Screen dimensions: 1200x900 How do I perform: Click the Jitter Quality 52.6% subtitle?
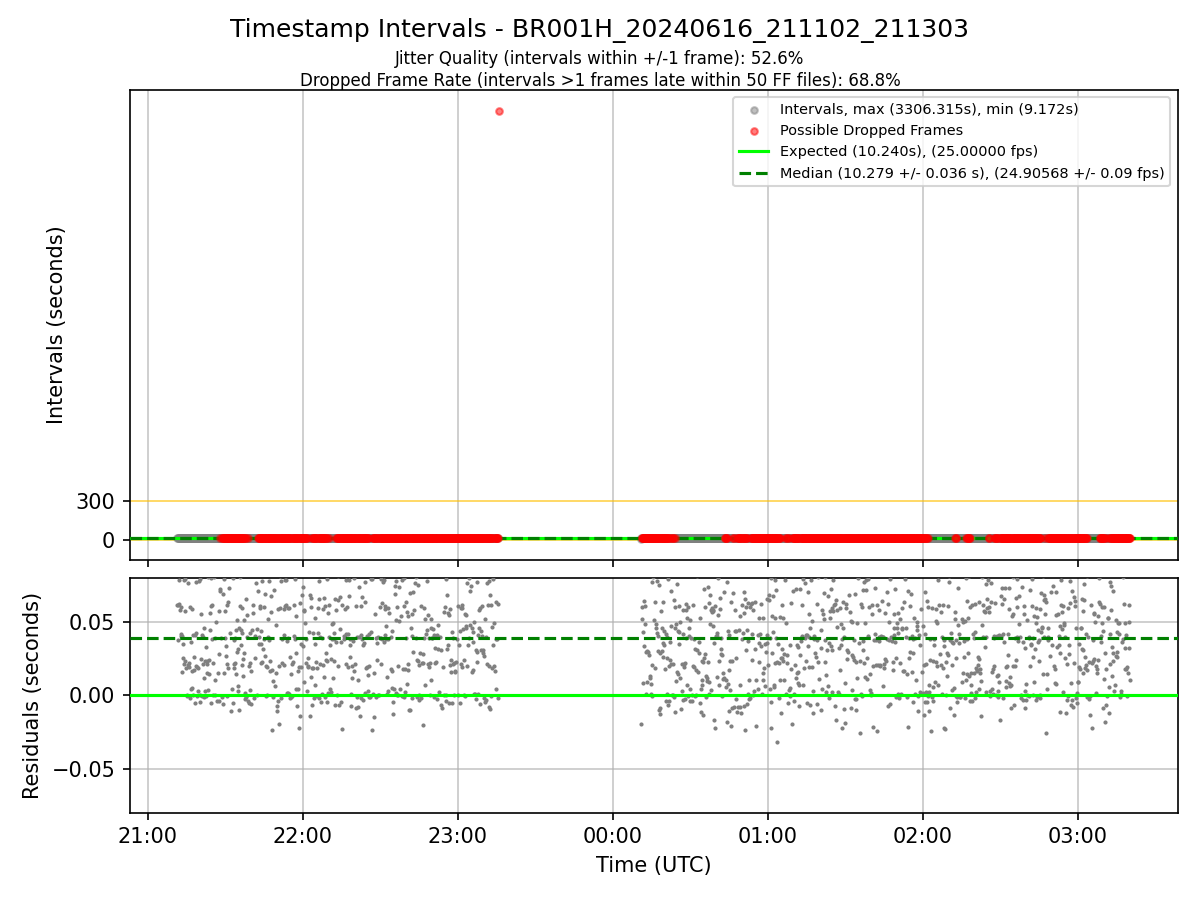coord(599,58)
